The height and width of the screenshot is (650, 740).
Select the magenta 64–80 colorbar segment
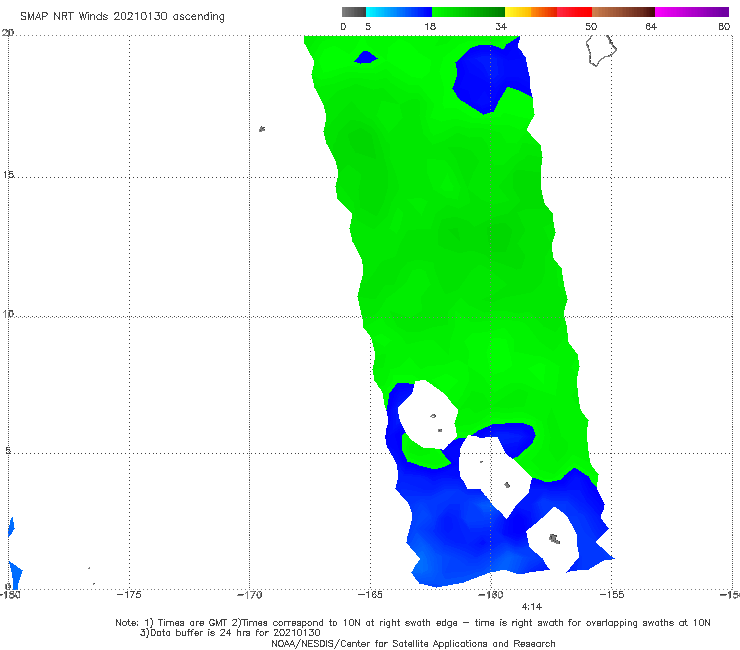click(692, 12)
